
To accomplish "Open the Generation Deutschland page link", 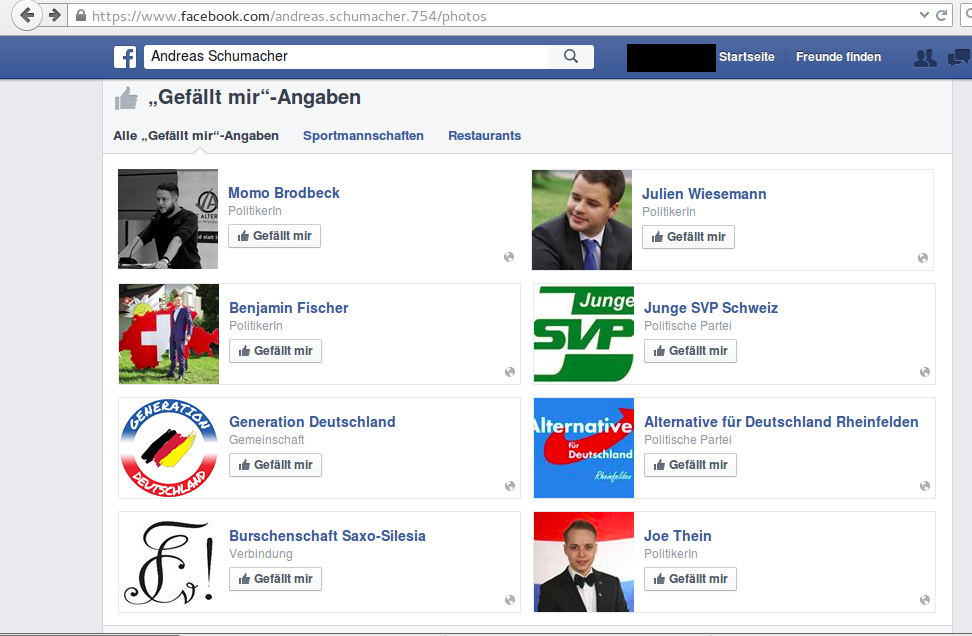I will click(312, 422).
